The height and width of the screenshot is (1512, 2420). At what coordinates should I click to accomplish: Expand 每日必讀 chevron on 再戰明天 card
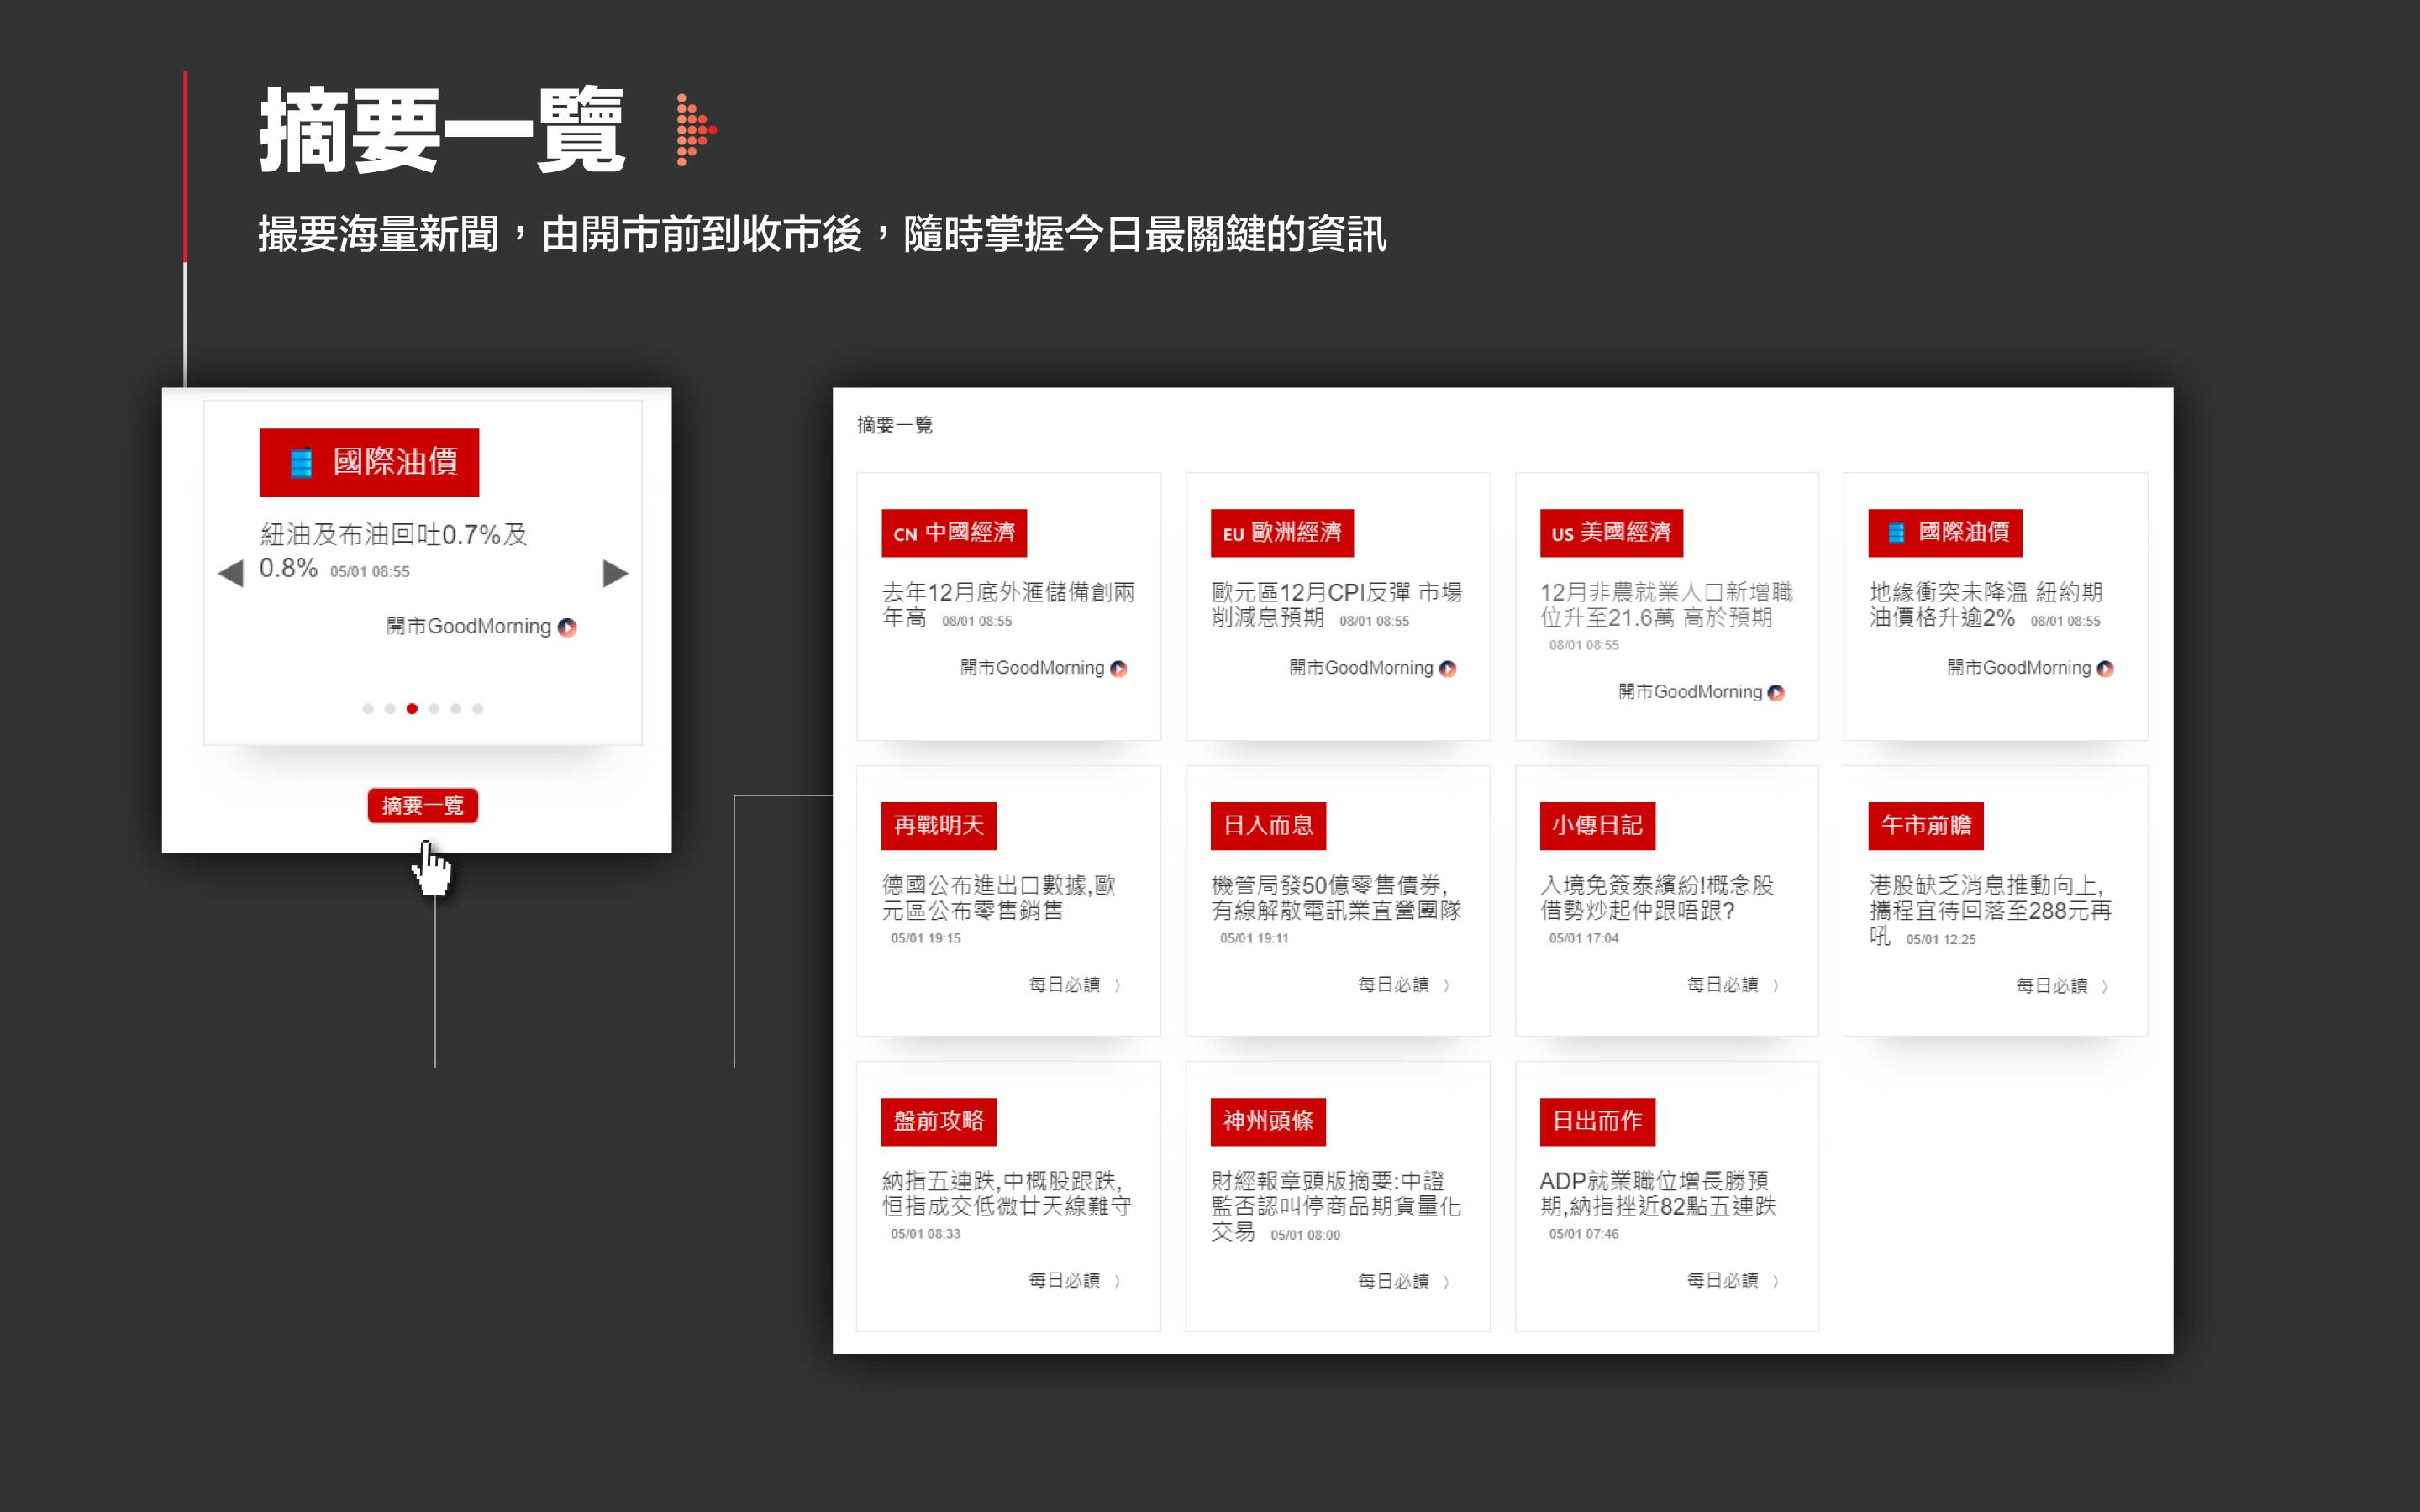[x=1117, y=985]
